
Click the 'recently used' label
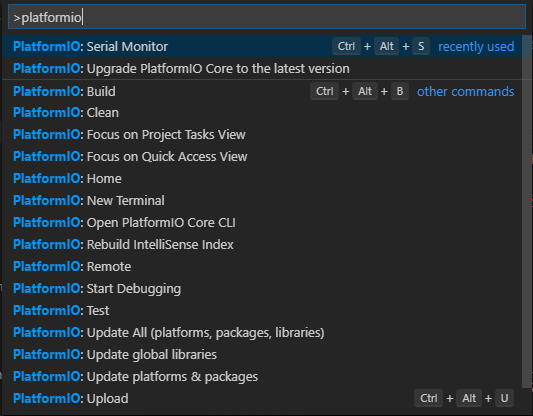click(x=476, y=47)
